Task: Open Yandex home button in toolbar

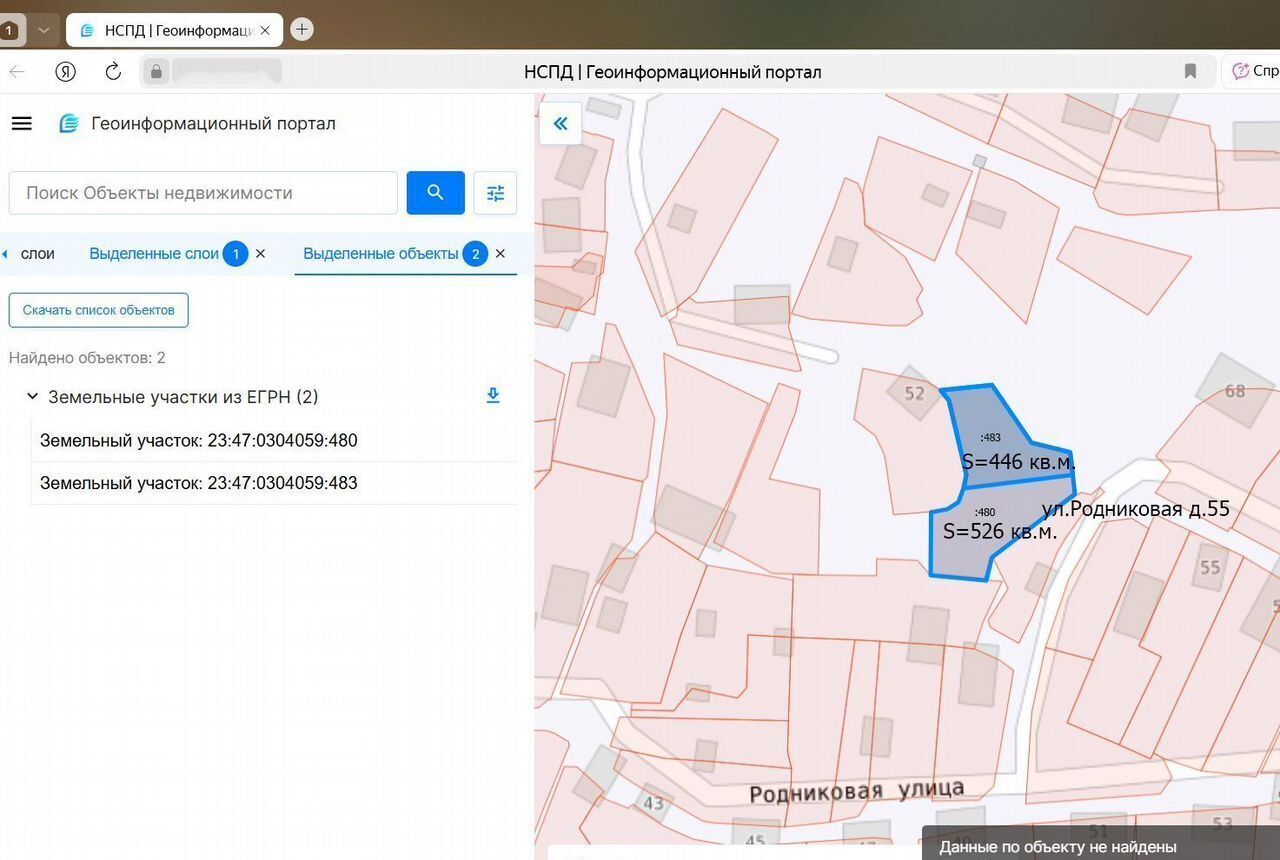Action: (x=65, y=71)
